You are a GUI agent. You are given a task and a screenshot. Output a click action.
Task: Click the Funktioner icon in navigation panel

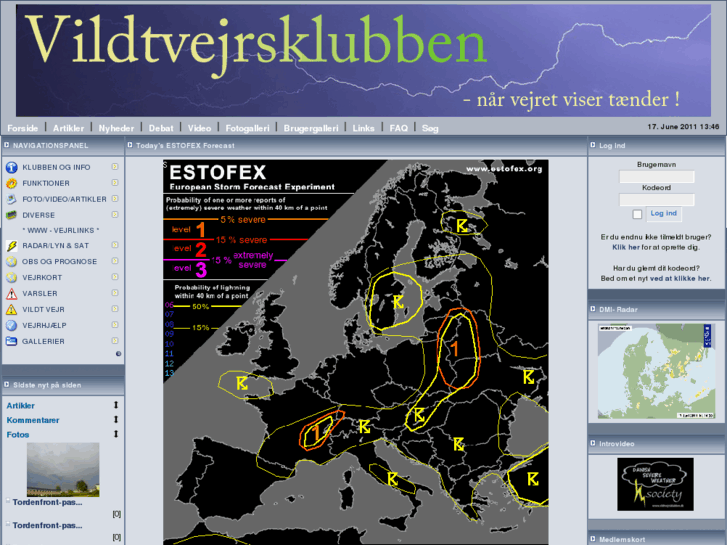point(12,183)
